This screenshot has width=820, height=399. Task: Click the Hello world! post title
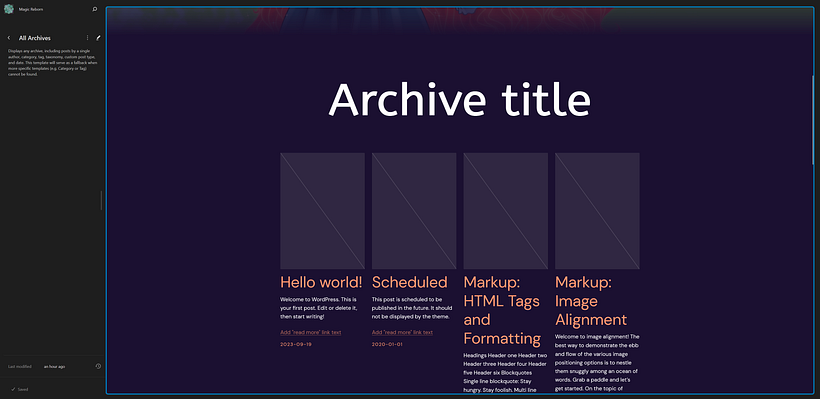click(x=321, y=282)
